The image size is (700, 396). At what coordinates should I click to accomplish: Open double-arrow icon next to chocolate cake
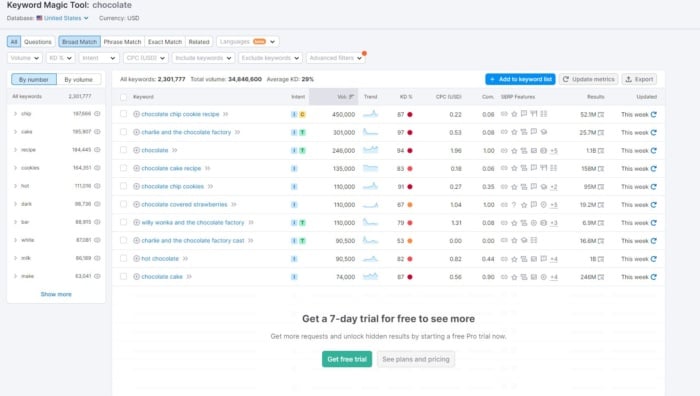(x=189, y=277)
